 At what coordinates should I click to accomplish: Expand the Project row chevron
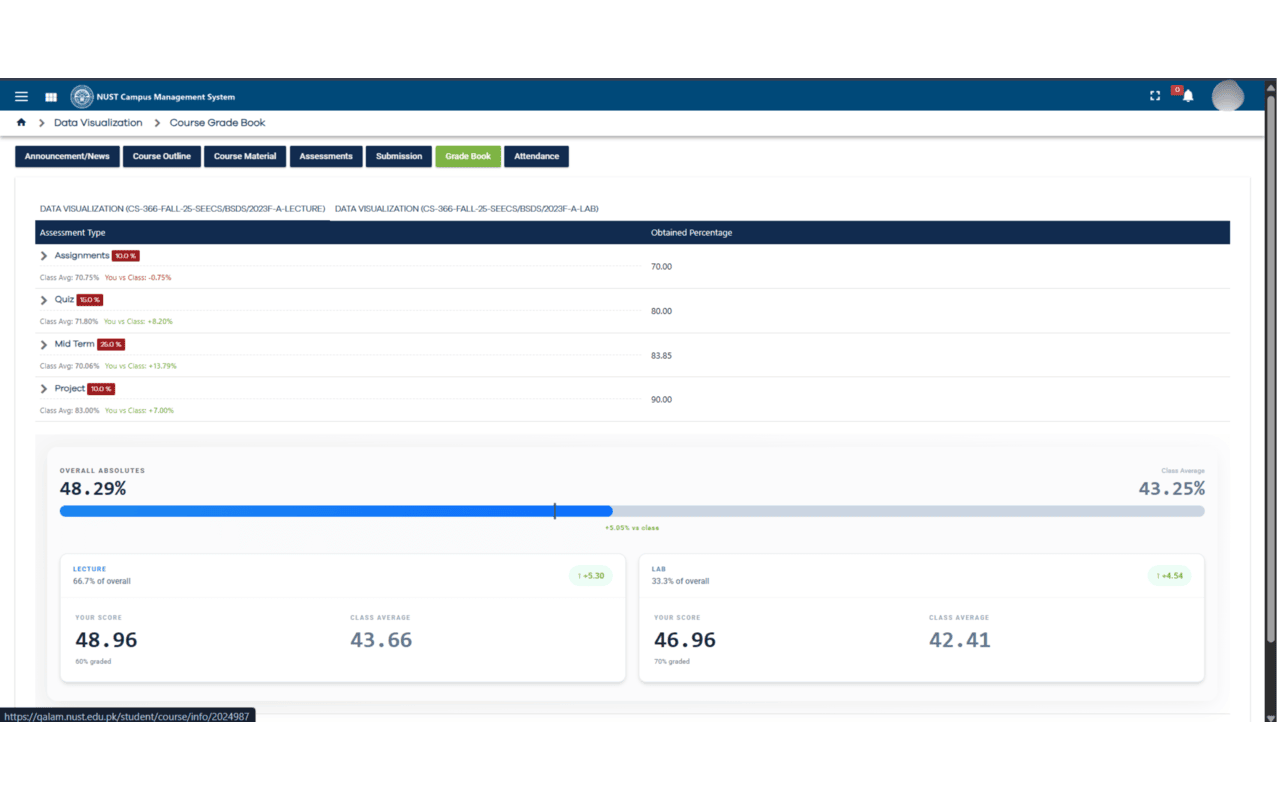tap(44, 388)
